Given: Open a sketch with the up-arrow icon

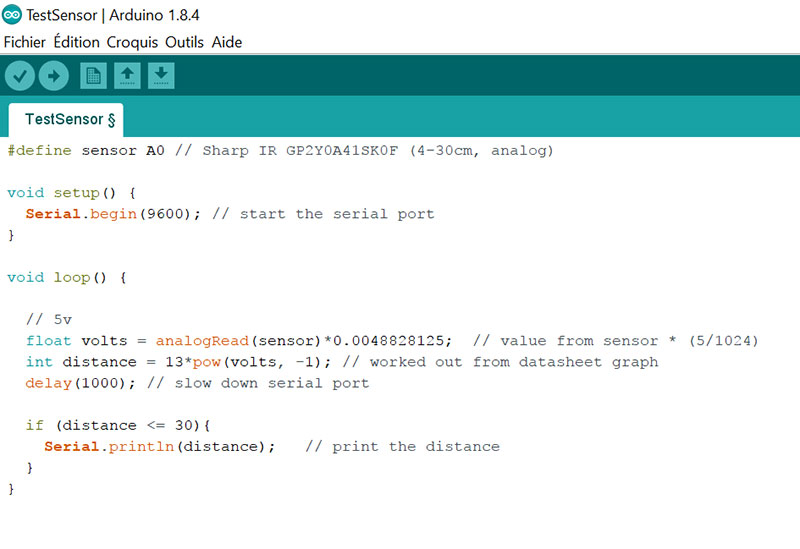Looking at the screenshot, I should coord(127,75).
